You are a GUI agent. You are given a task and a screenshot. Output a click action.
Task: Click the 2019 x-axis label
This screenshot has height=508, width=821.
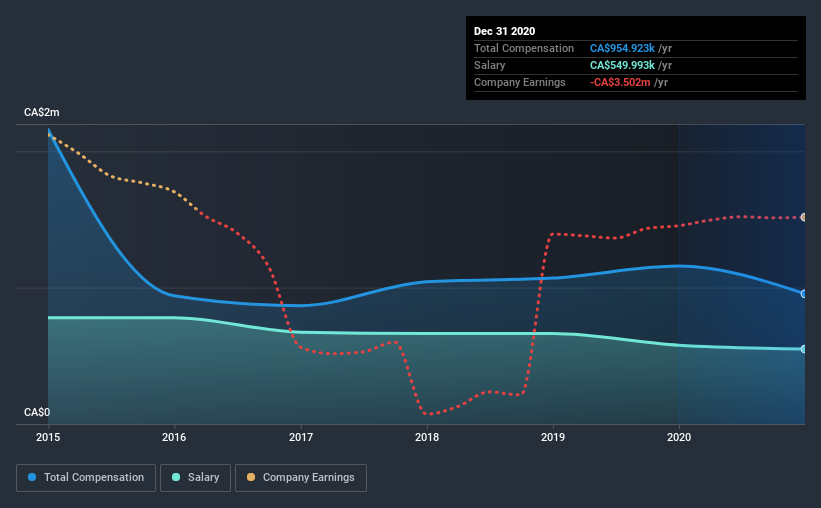point(553,437)
